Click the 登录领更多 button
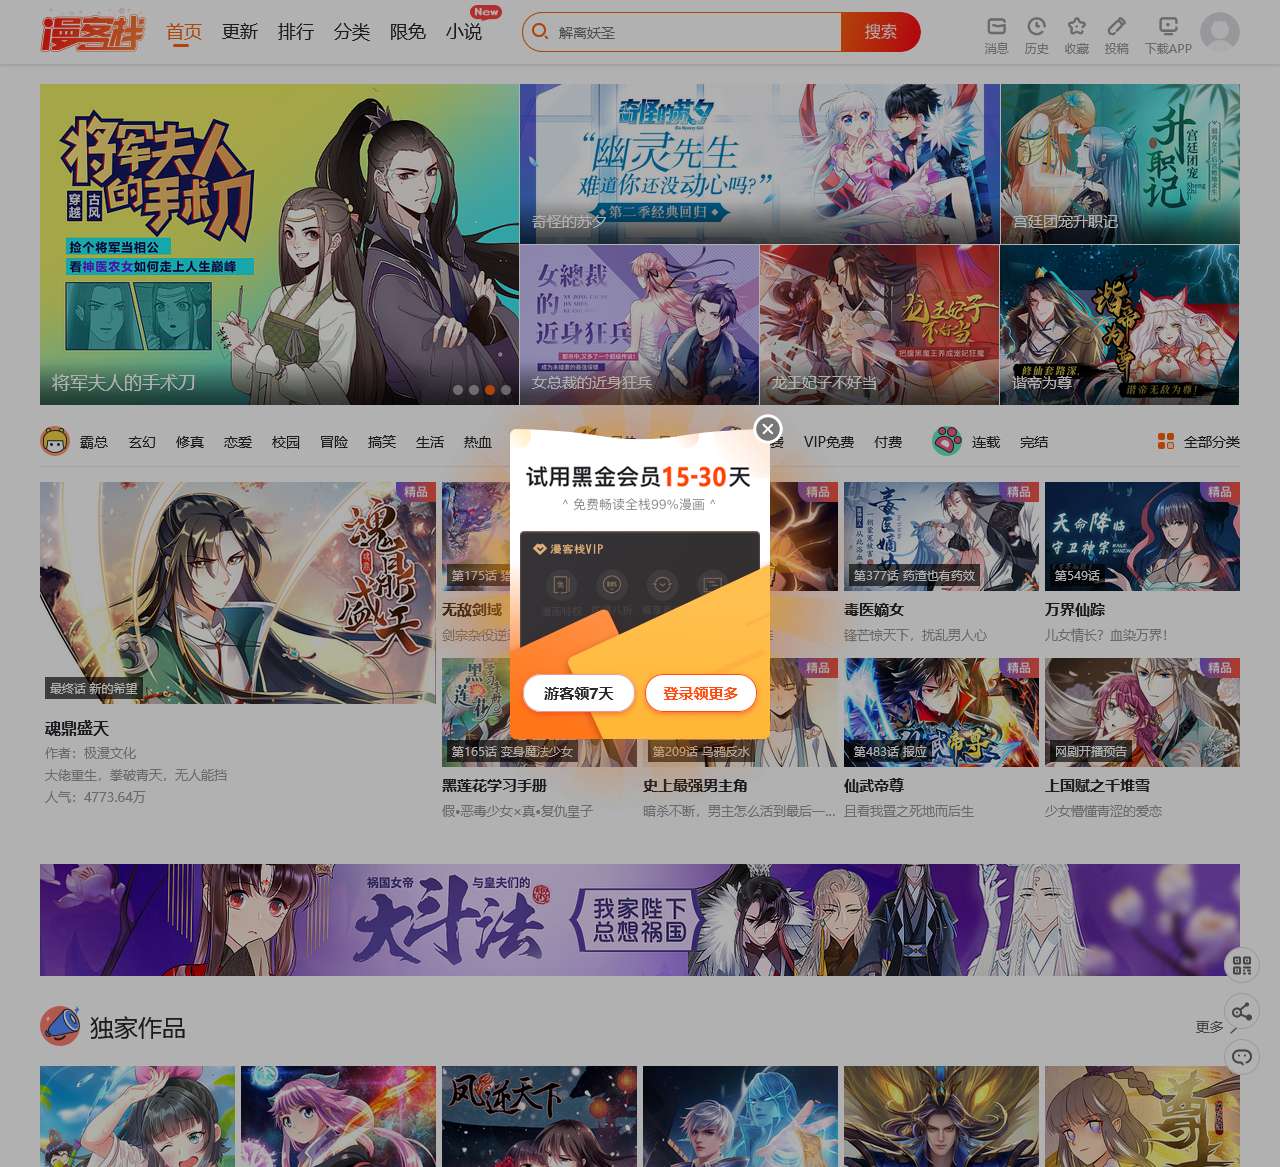 pyautogui.click(x=701, y=693)
